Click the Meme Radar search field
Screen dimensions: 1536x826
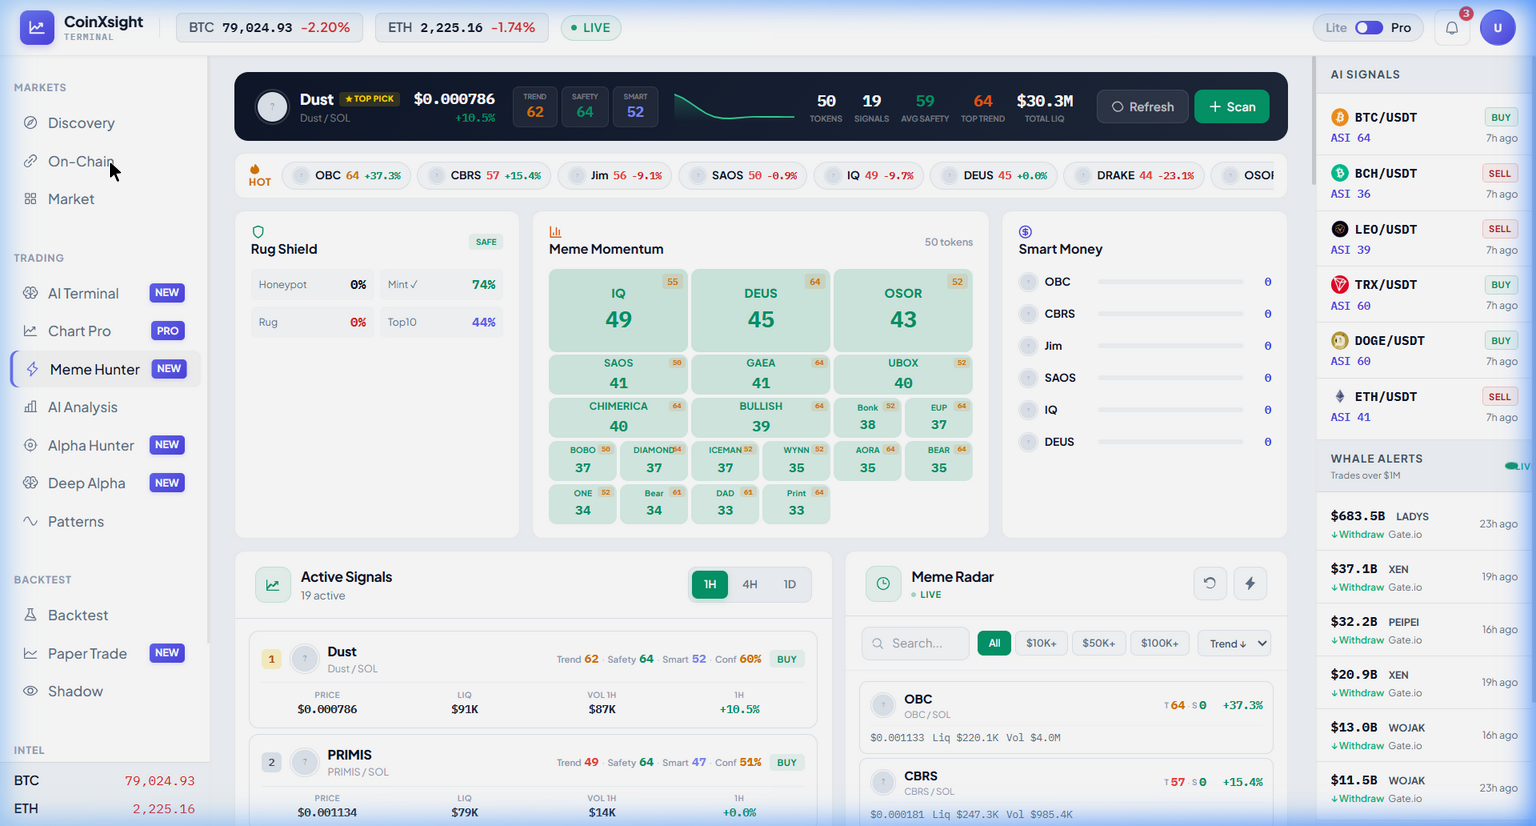[x=915, y=643]
